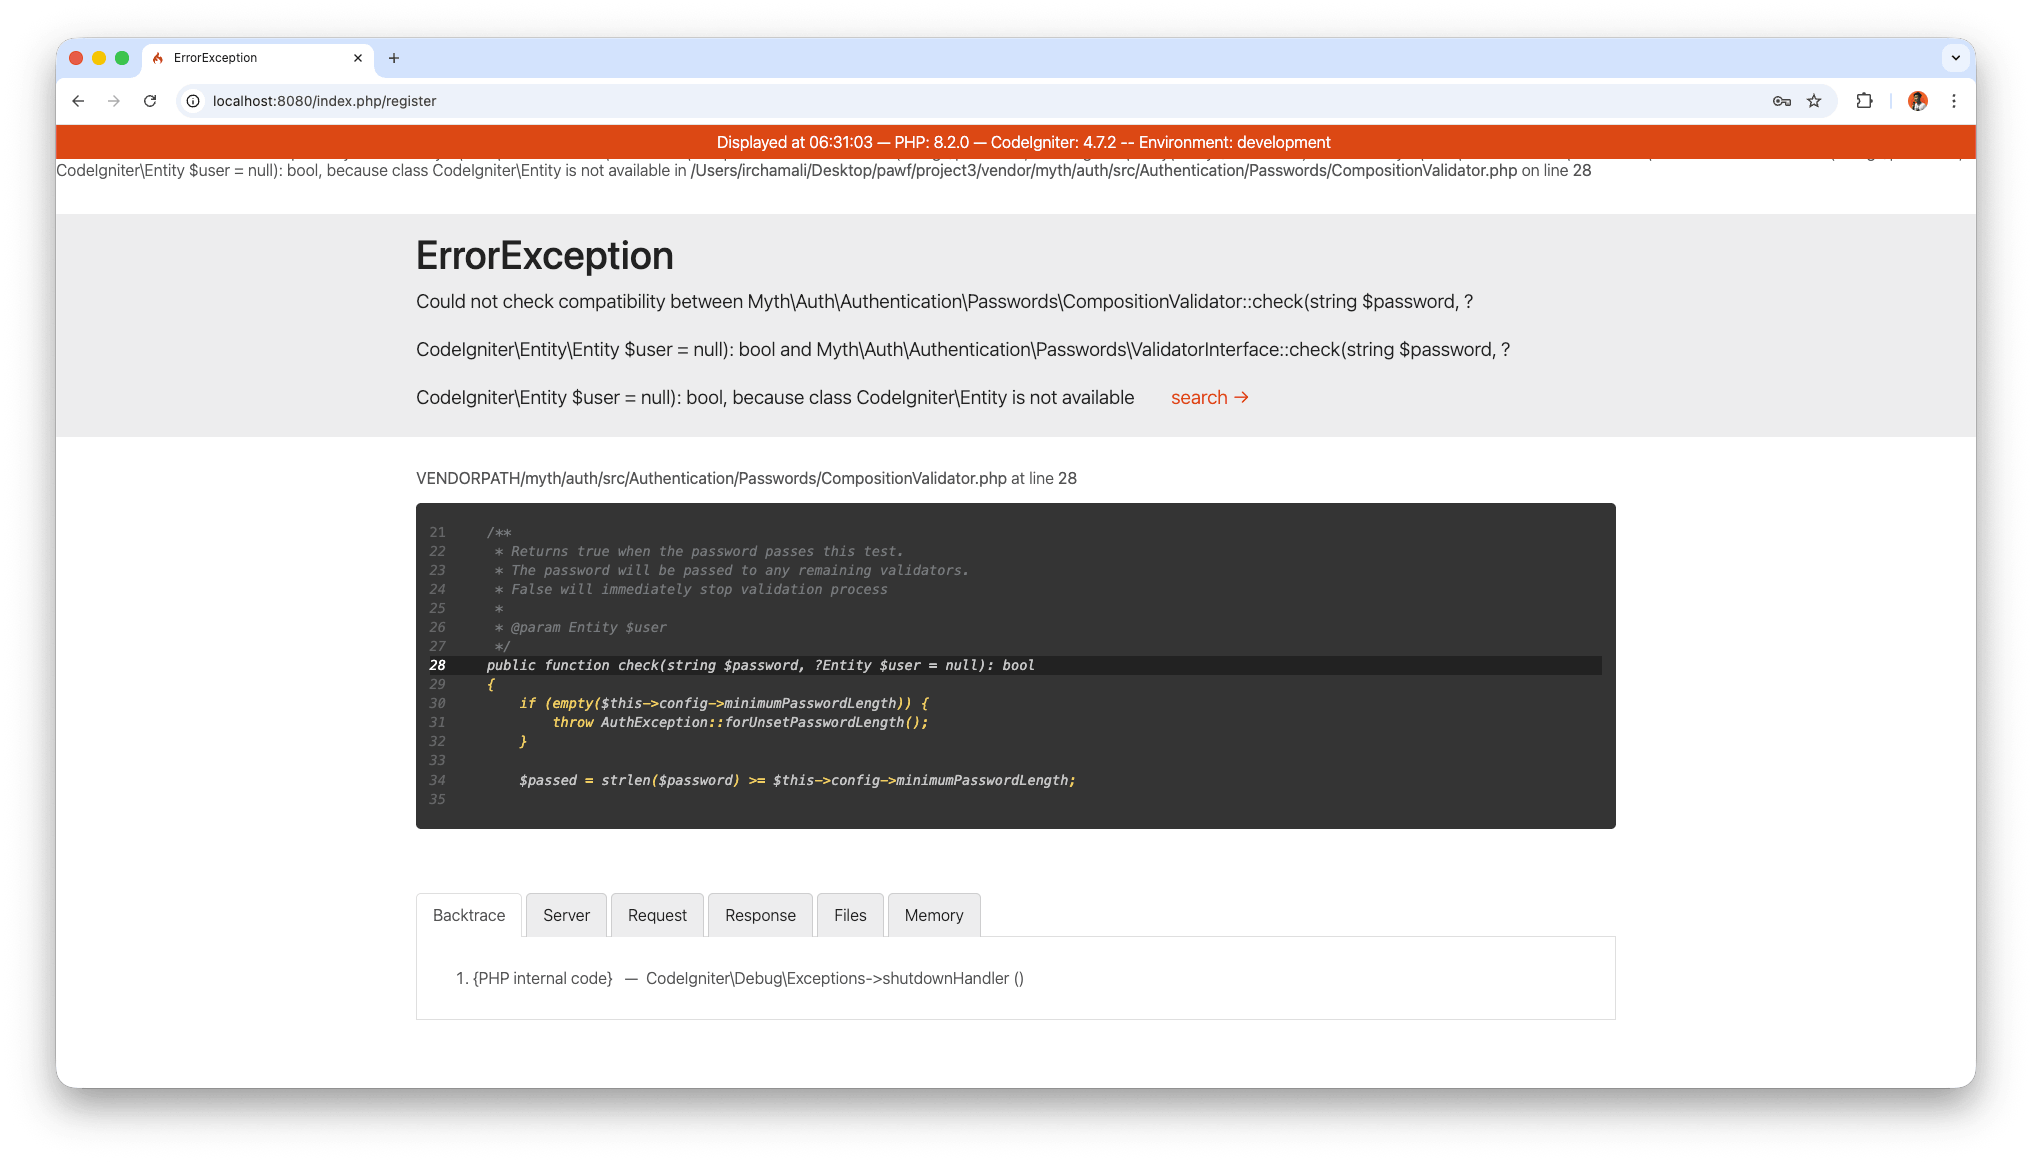The image size is (2032, 1162).
Task: Open the Chrome three-dot menu
Action: (x=1954, y=101)
